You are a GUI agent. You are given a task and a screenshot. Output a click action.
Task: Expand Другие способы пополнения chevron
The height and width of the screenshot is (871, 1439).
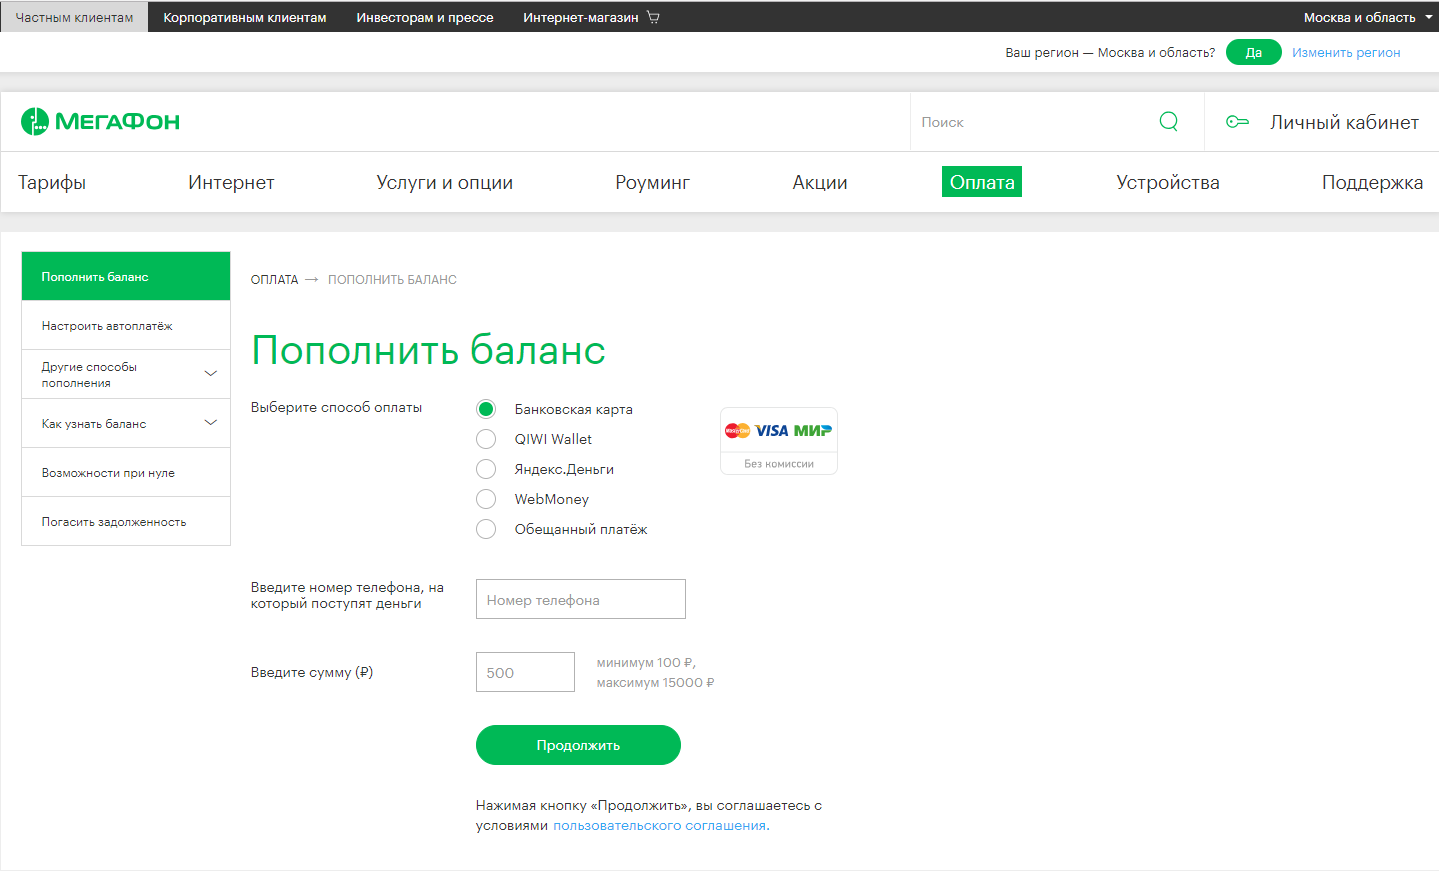210,374
